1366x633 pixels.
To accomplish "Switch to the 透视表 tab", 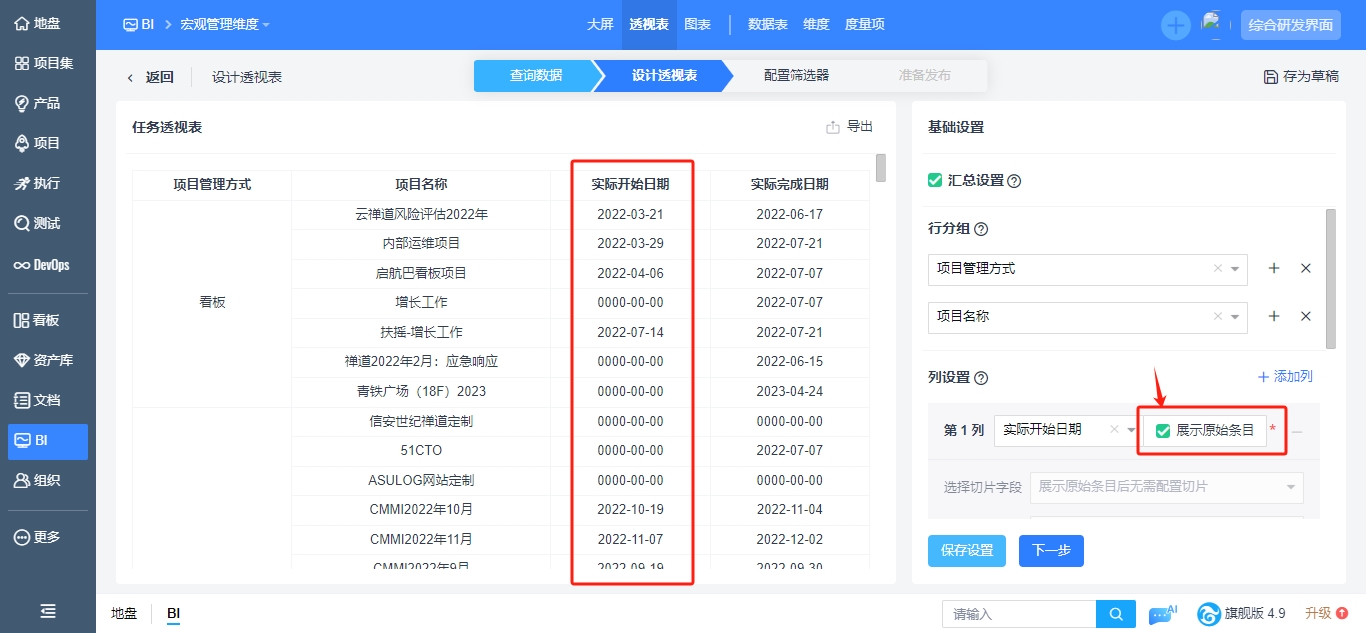I will tap(649, 25).
